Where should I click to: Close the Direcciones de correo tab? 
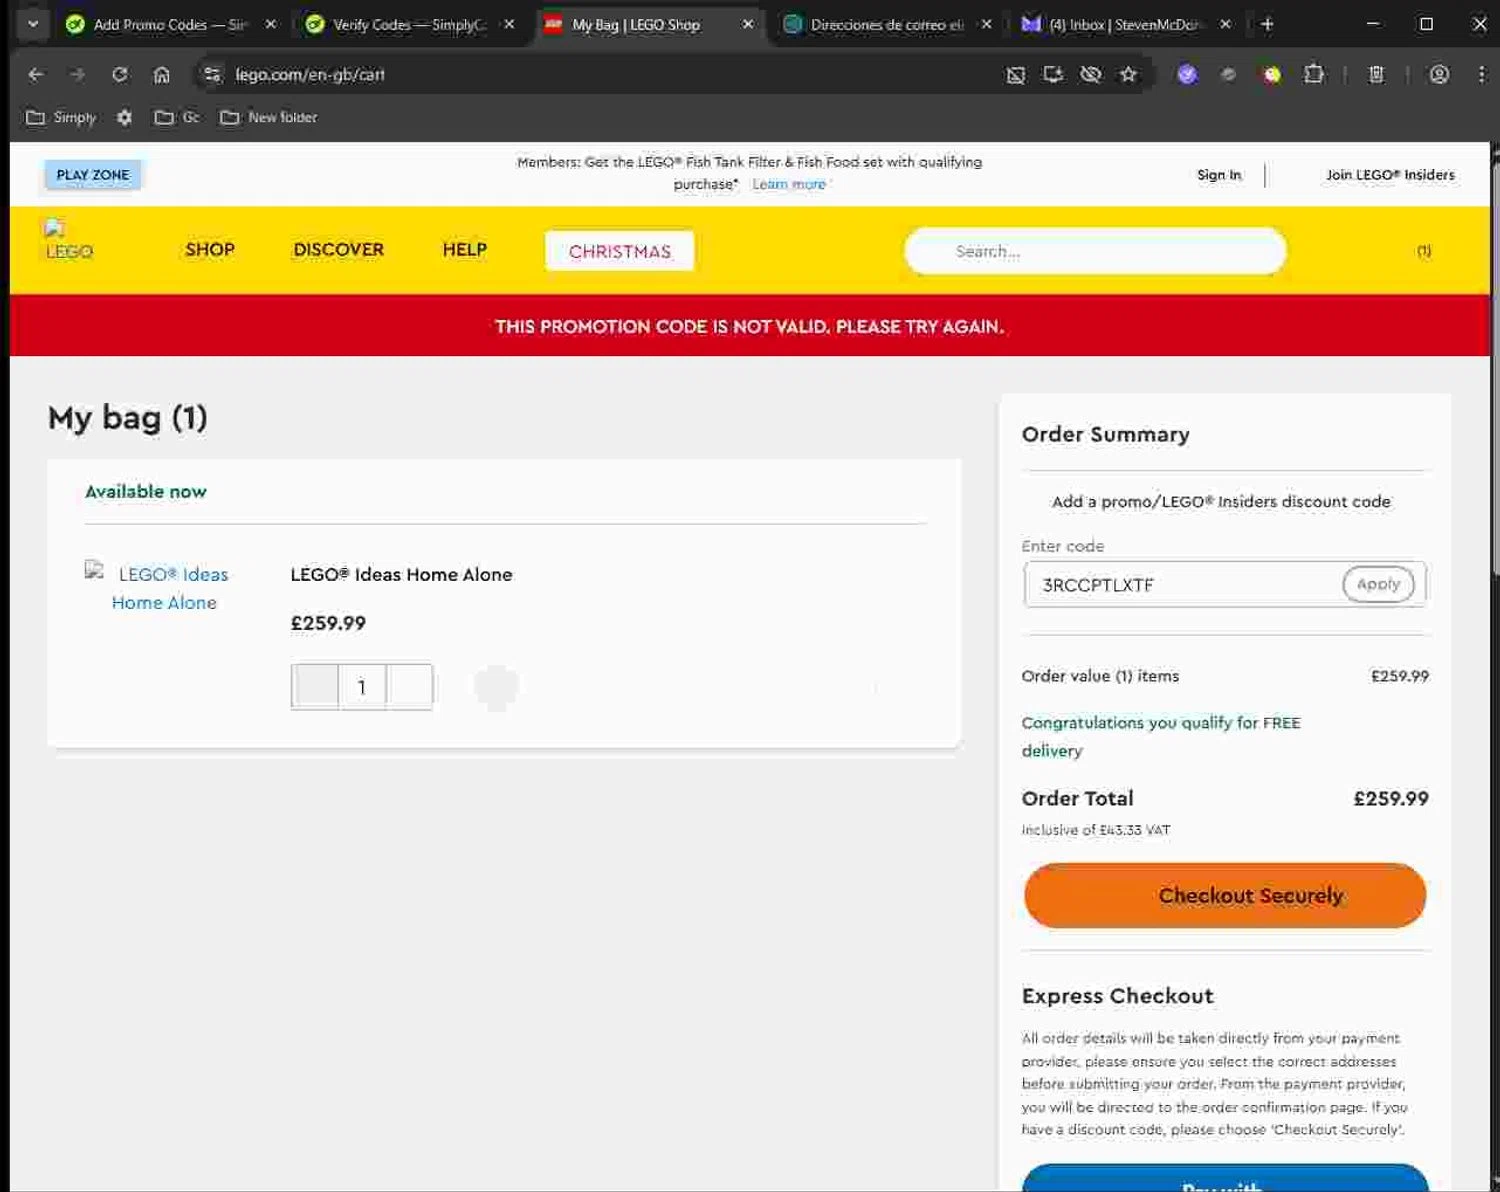click(986, 24)
